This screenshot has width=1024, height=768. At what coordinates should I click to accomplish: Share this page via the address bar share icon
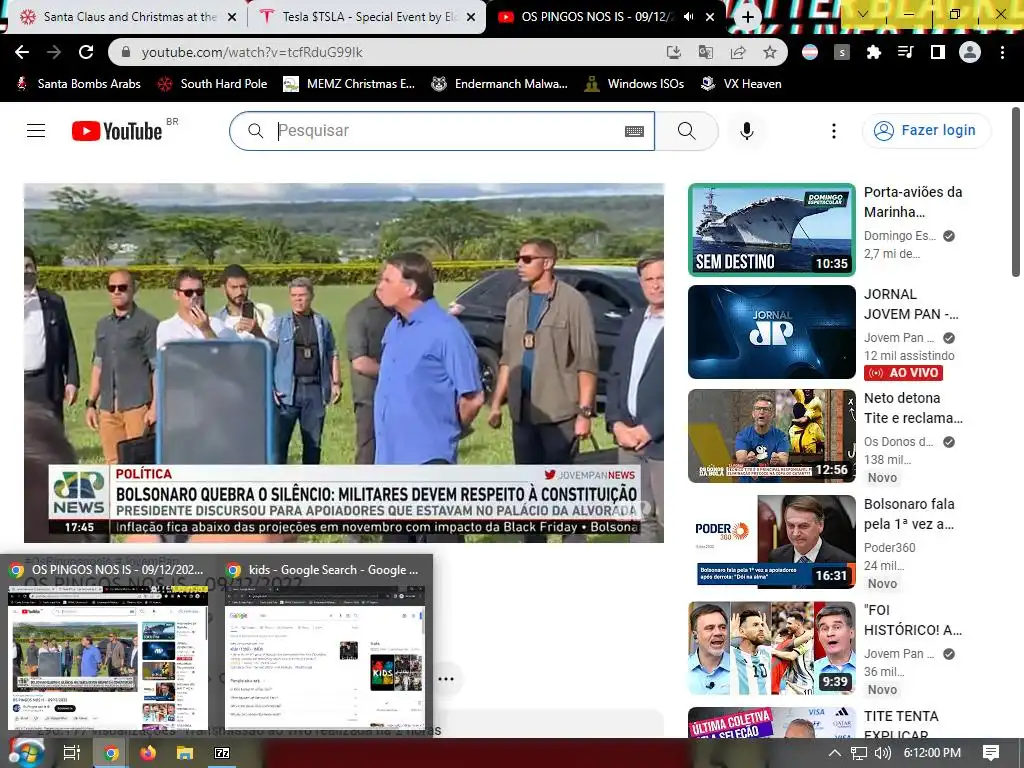(x=738, y=52)
